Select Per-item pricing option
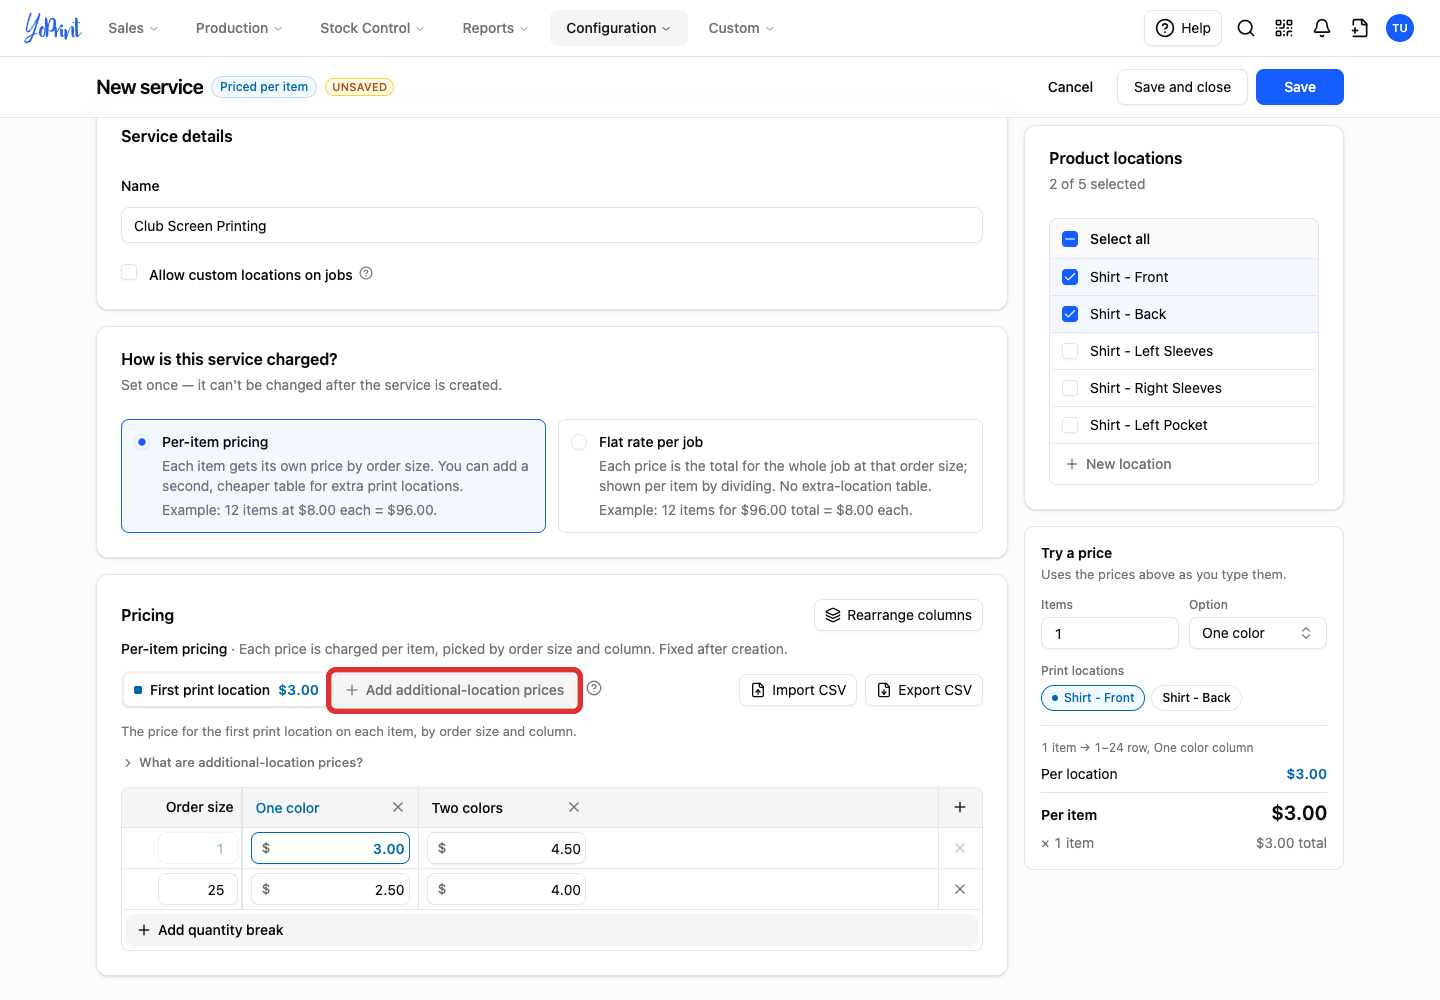The height and width of the screenshot is (1000, 1440). [333, 476]
